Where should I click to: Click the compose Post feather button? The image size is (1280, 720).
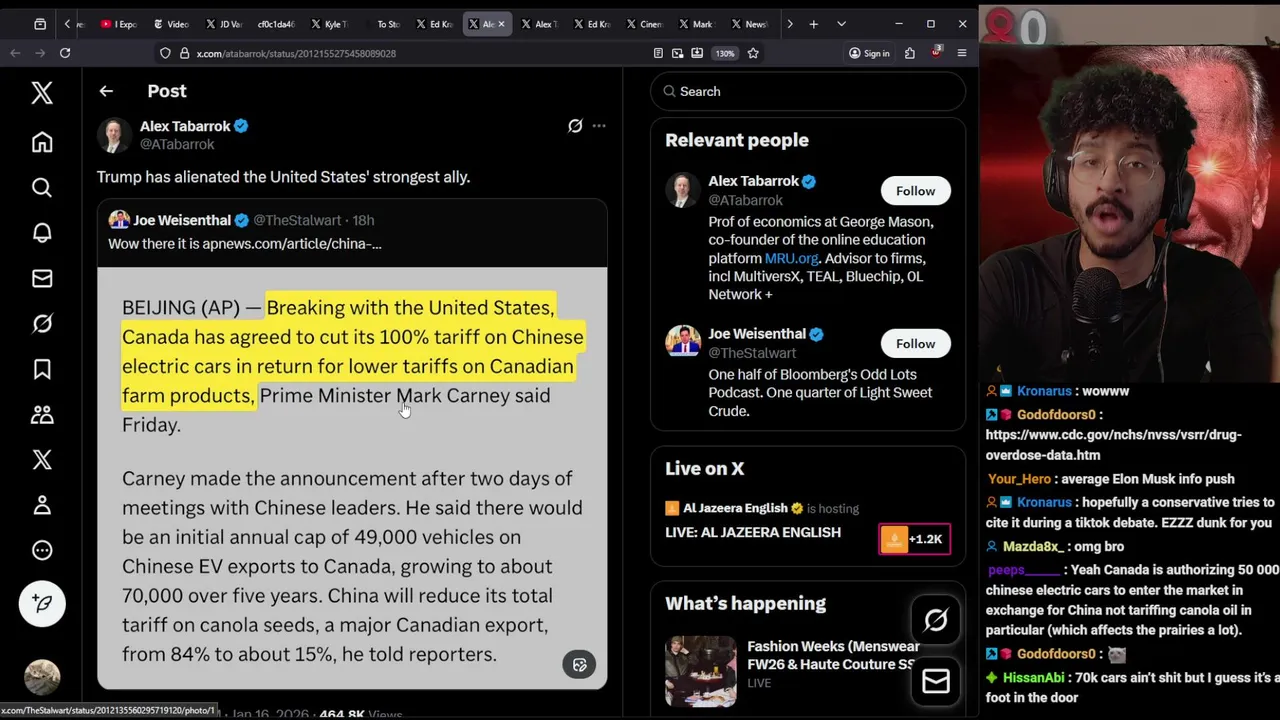click(42, 603)
